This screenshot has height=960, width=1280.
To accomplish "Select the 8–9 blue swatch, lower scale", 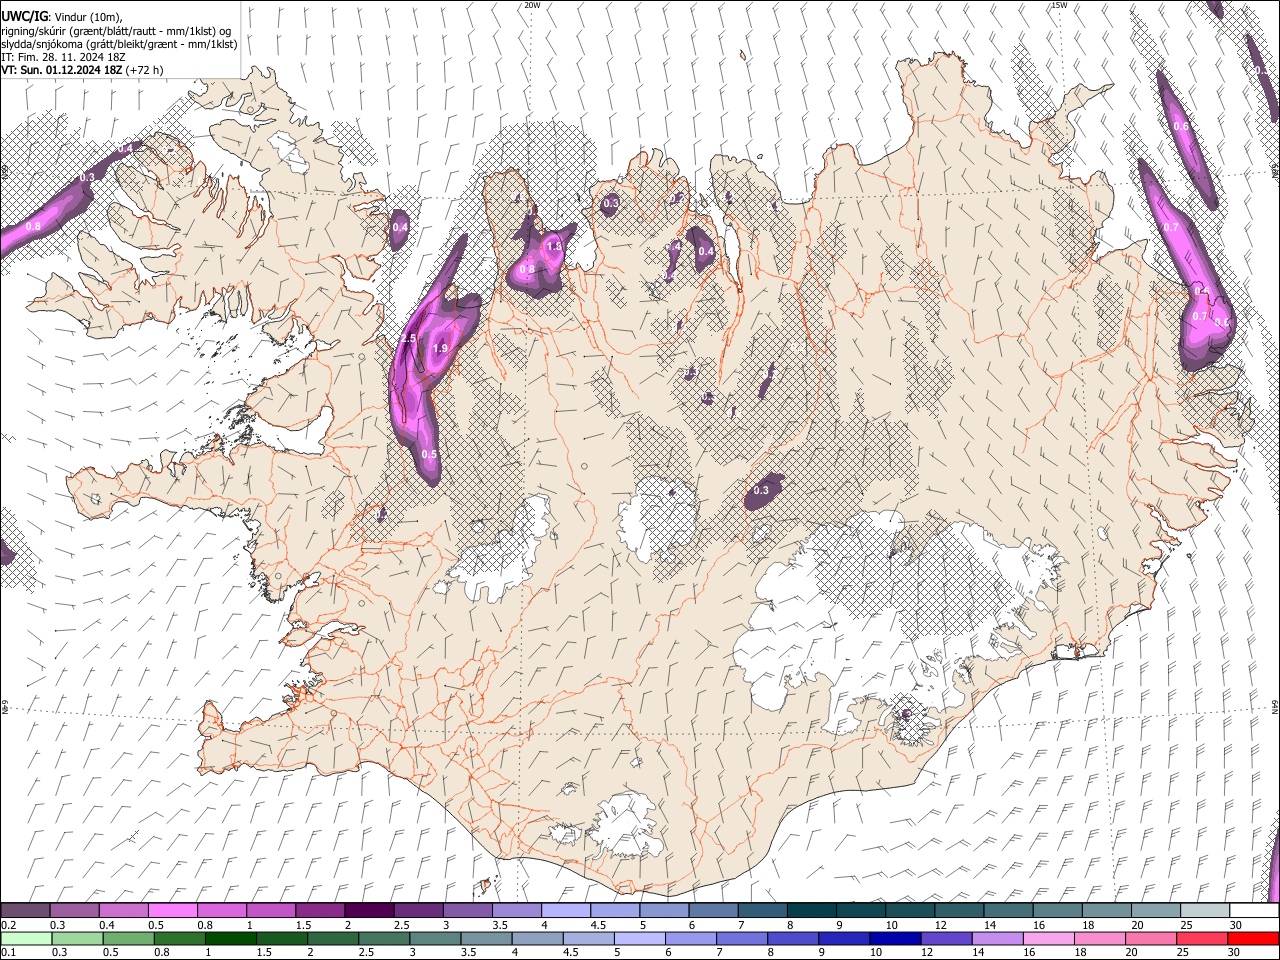I will [x=793, y=938].
